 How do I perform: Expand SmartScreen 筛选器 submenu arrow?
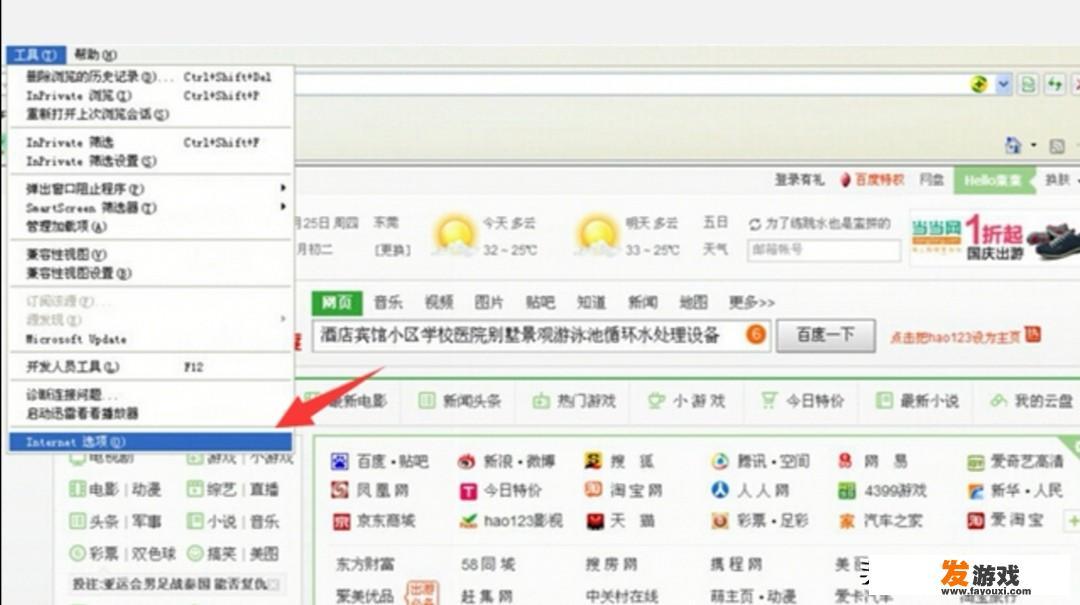click(x=282, y=207)
